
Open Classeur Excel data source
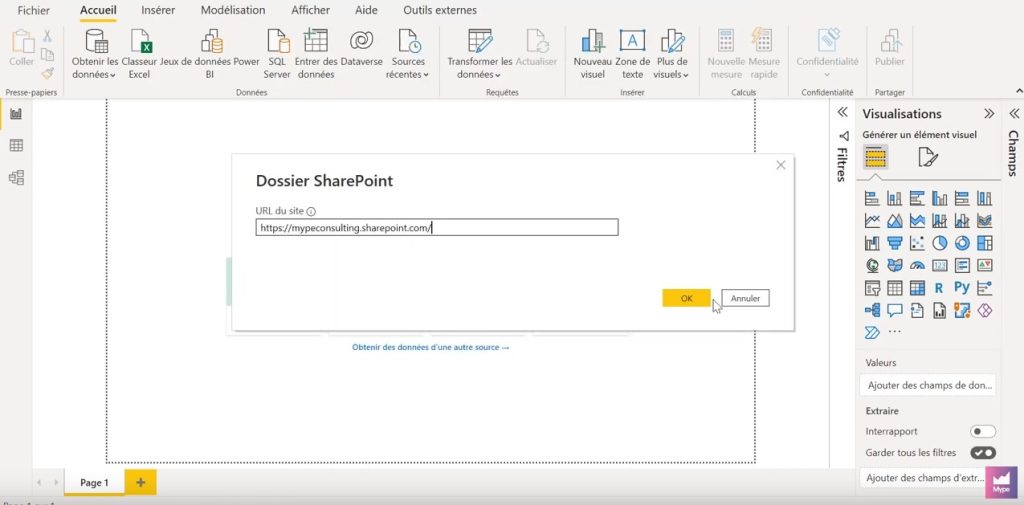pos(139,54)
